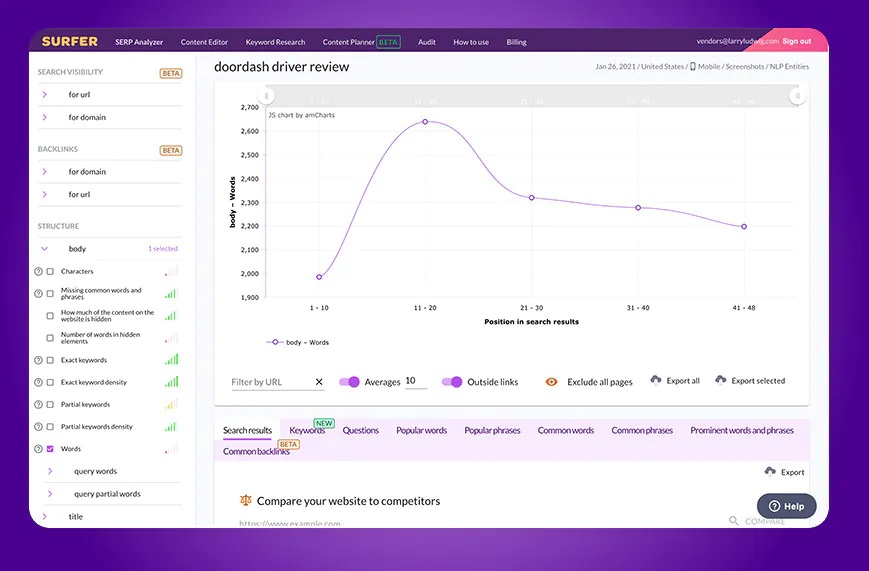Click the SURFER logo
Screen dimensions: 869x571
click(70, 42)
